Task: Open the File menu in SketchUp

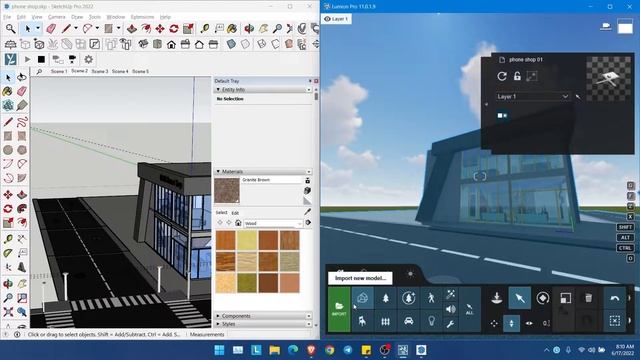Action: tap(7, 17)
